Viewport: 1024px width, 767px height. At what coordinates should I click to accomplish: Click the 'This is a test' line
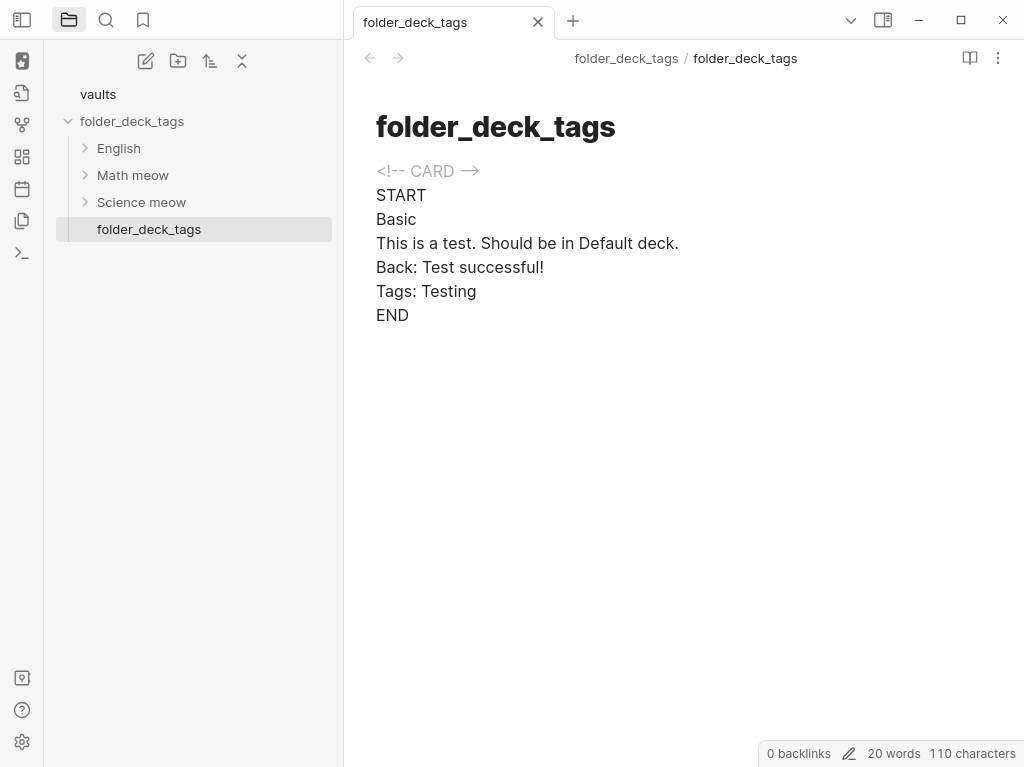coord(528,243)
